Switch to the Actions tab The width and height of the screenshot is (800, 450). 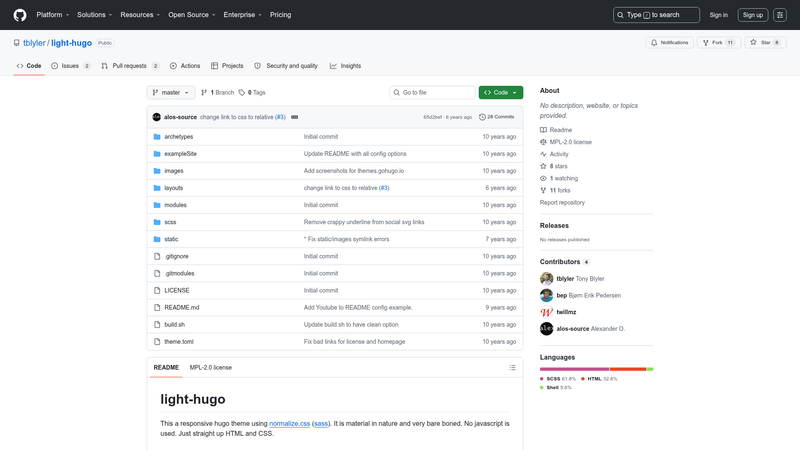185,66
